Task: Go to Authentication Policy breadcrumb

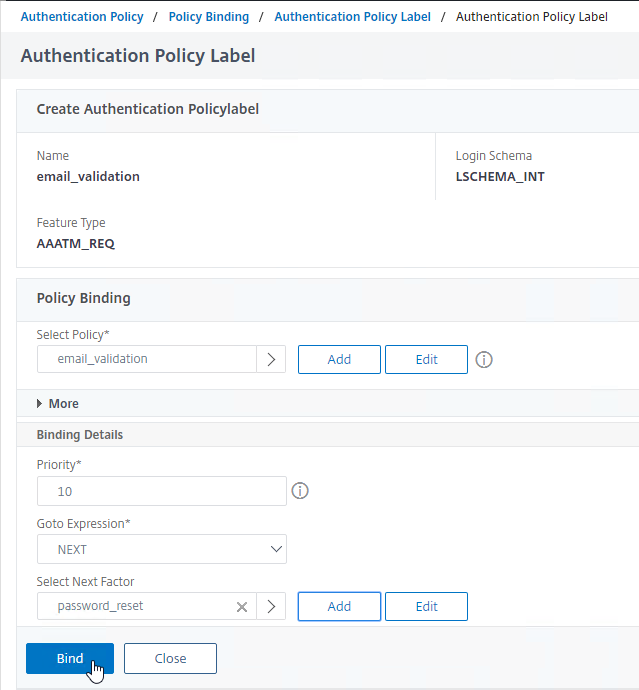Action: coord(82,17)
